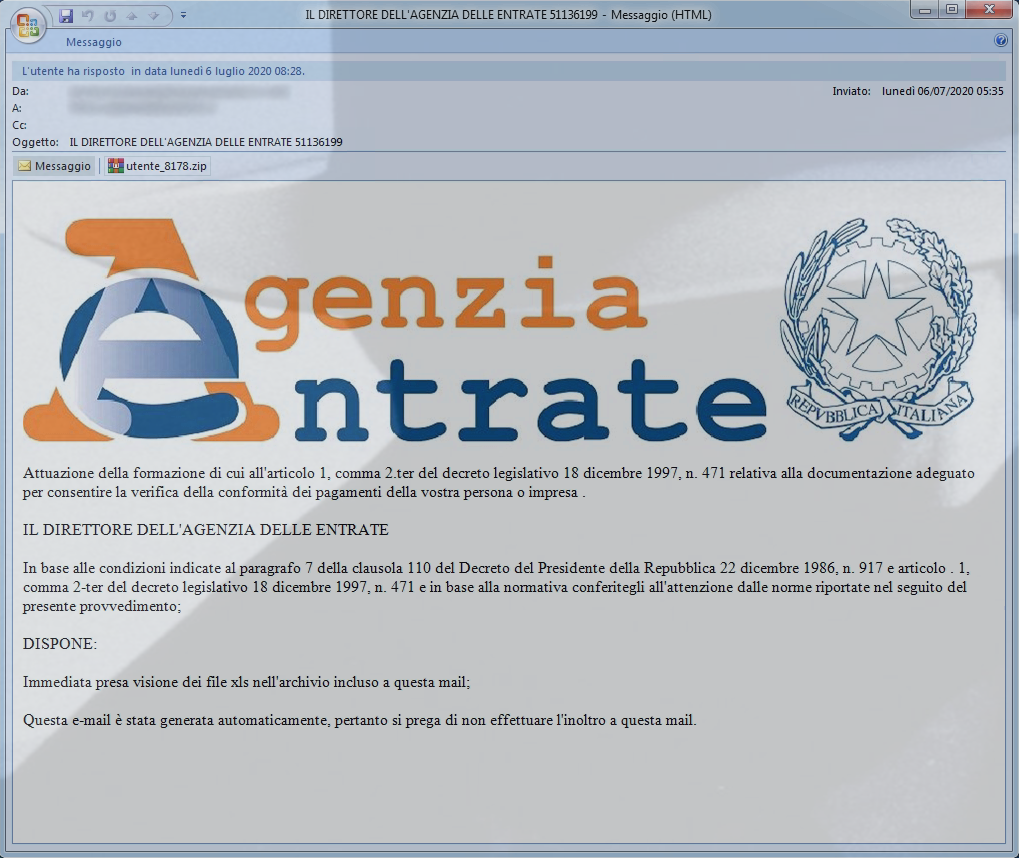This screenshot has height=858, width=1019.
Task: Open the Messaggio ribbon tab
Action: tap(94, 42)
